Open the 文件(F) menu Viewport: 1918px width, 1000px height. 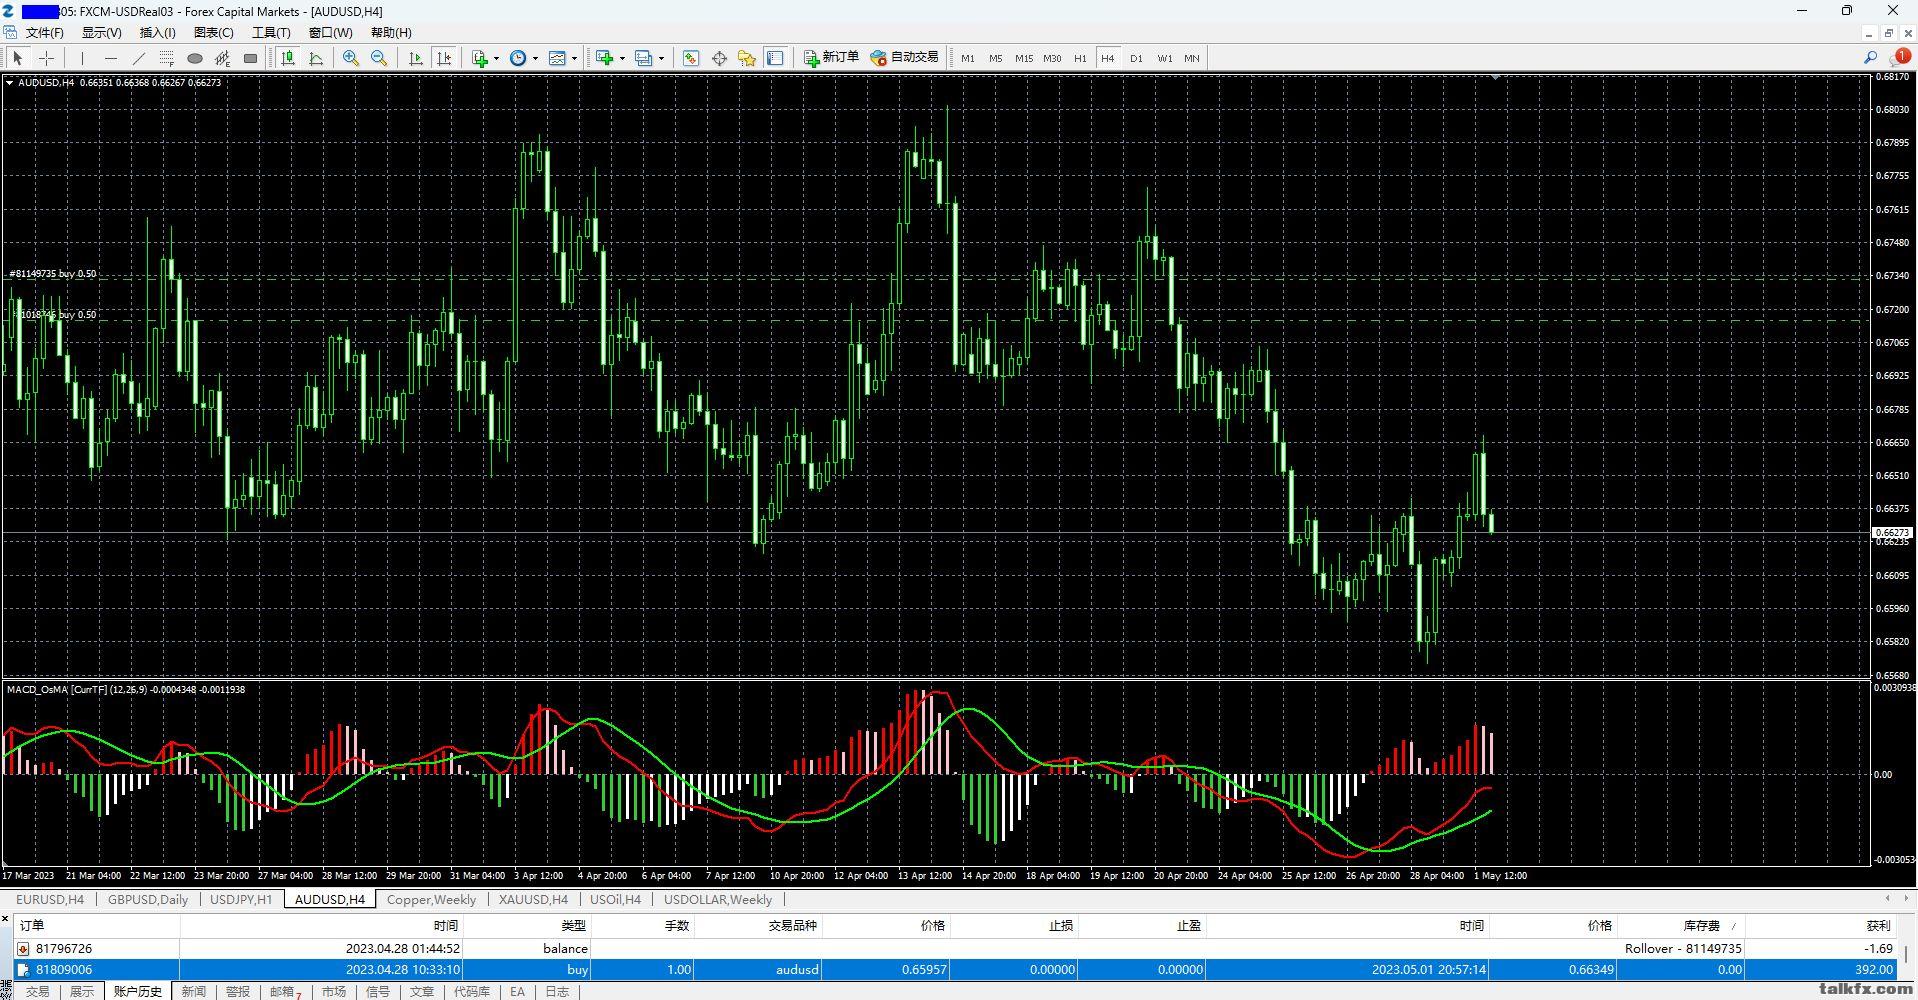[x=44, y=33]
